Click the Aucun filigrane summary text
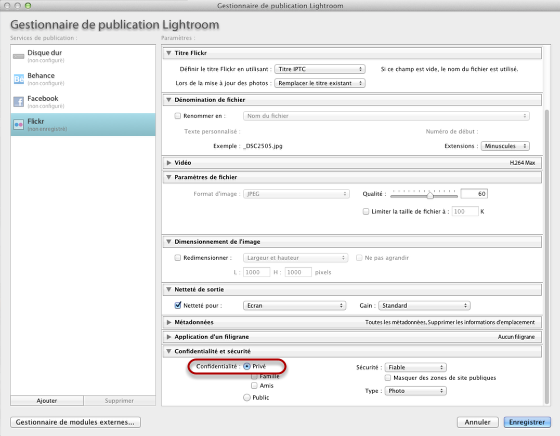This screenshot has height=436, width=560. tap(516, 337)
